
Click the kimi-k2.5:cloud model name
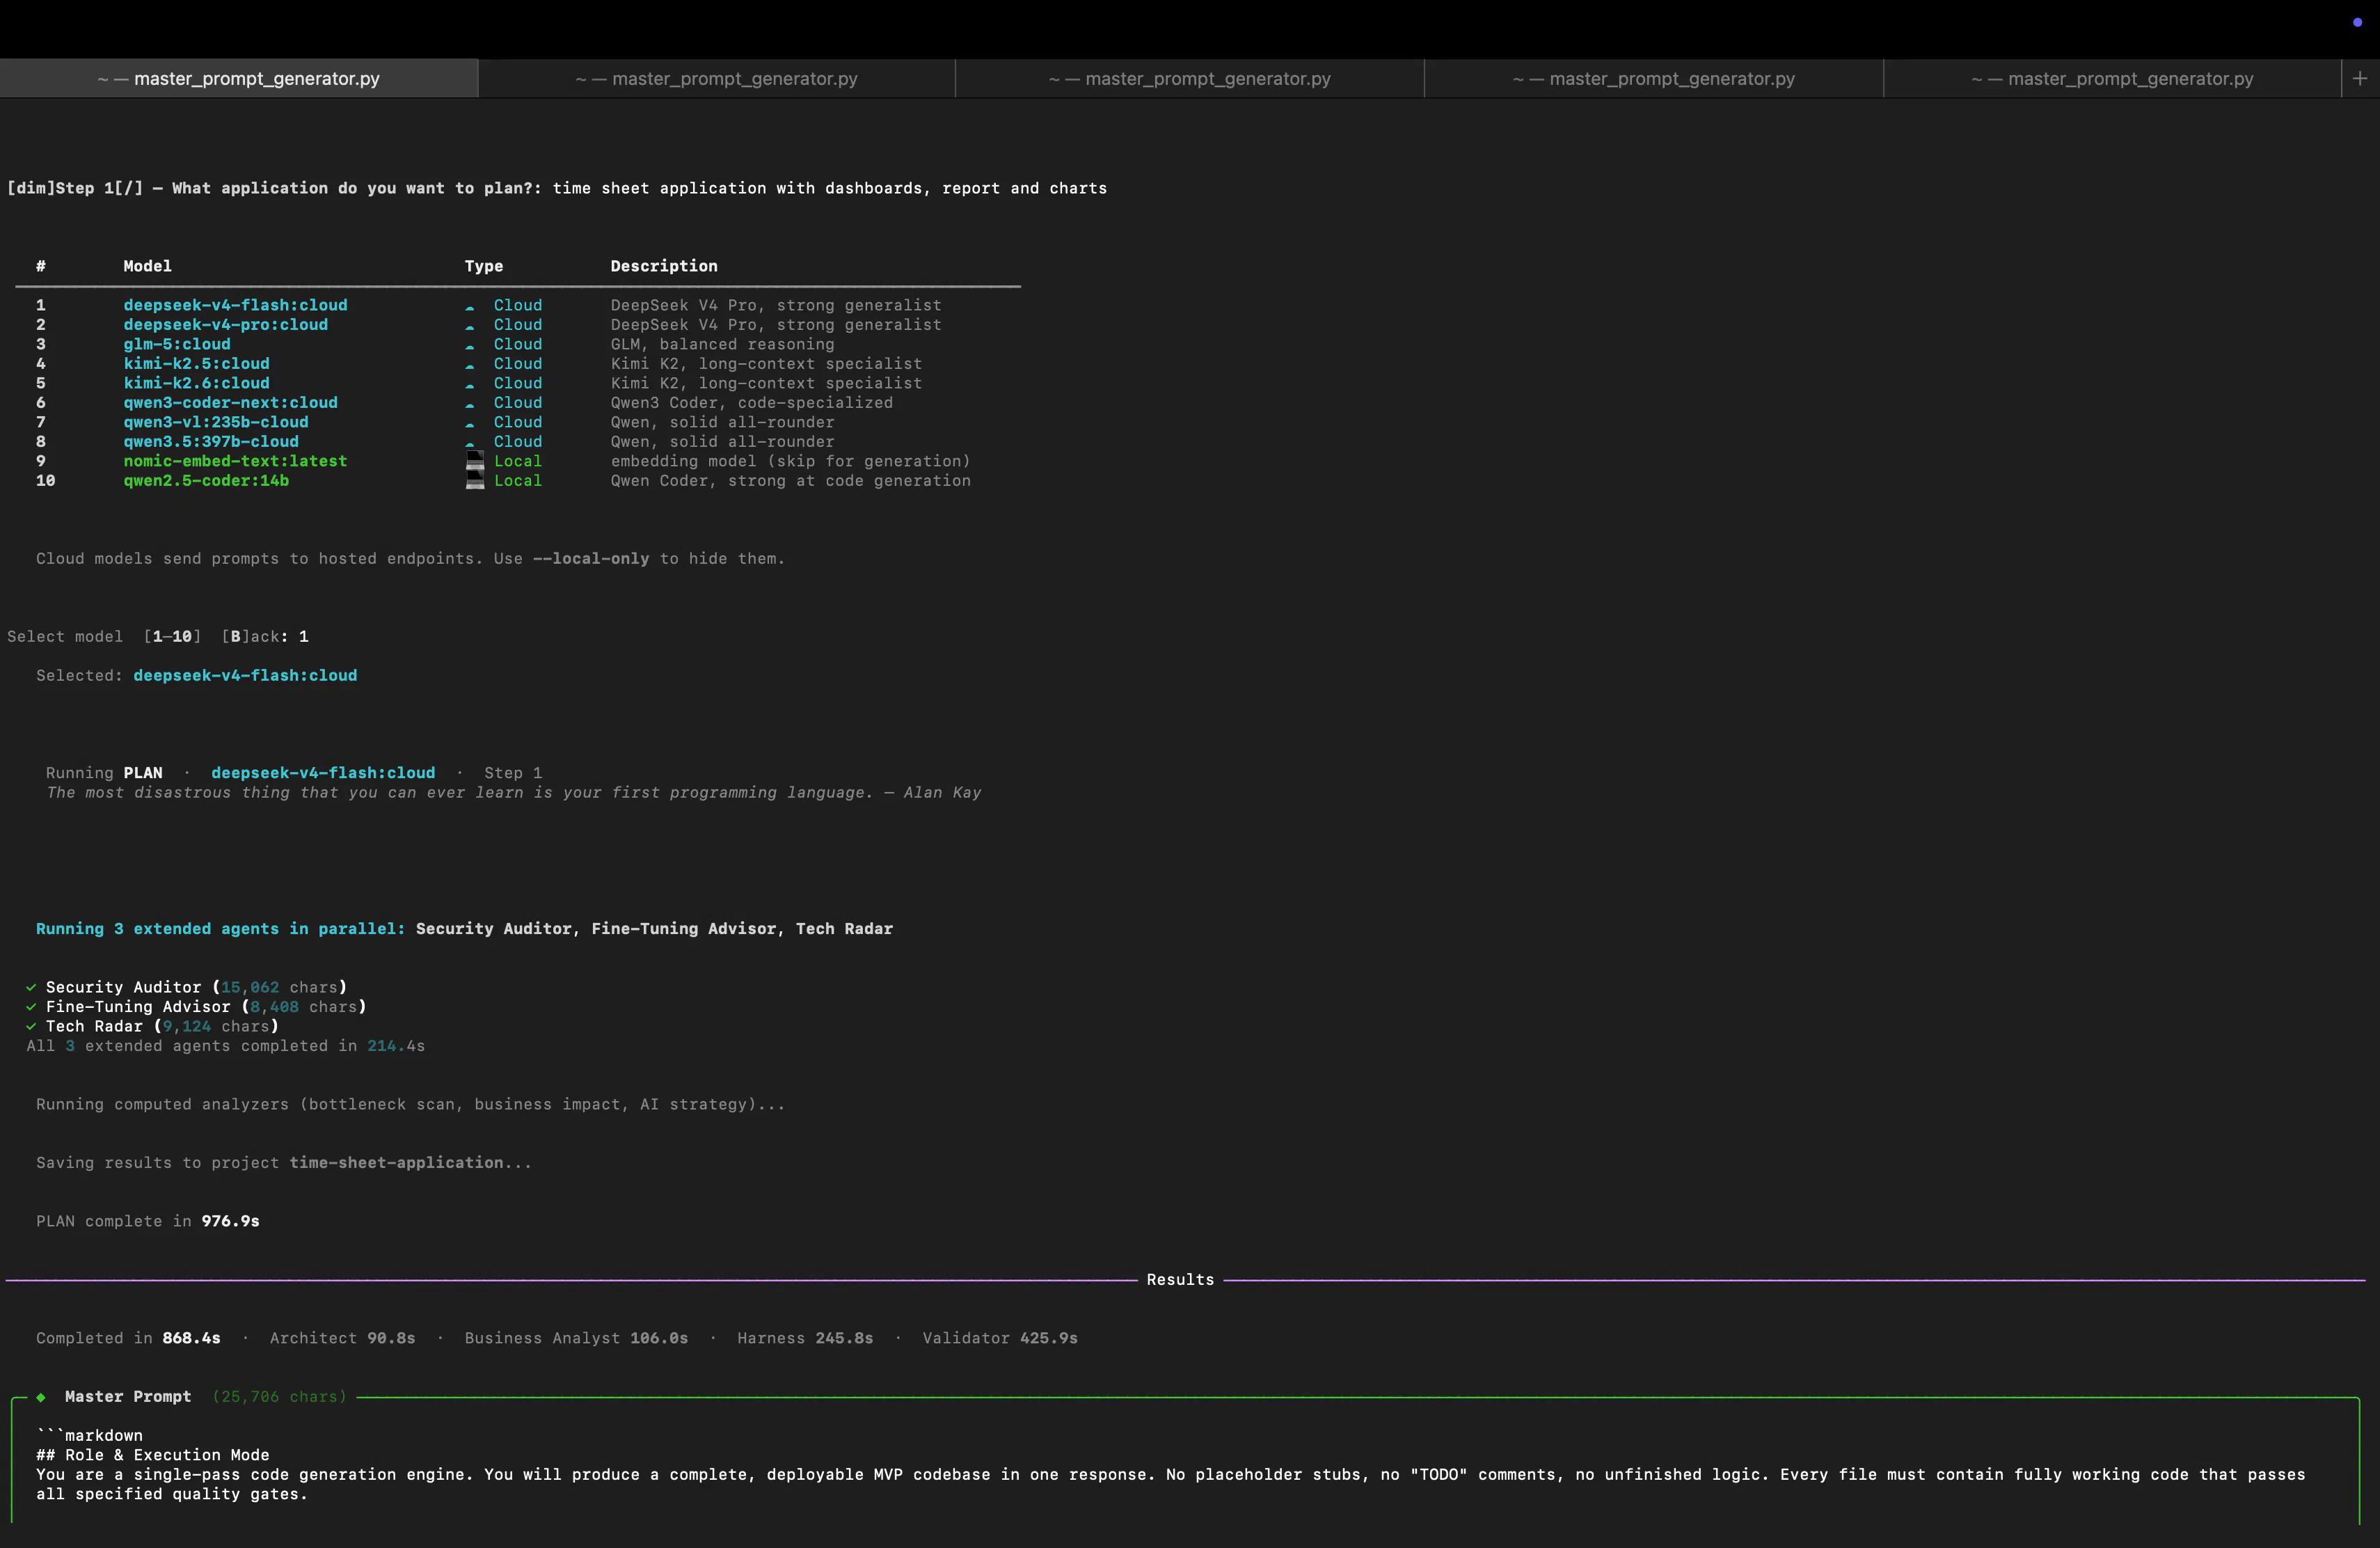pyautogui.click(x=197, y=364)
